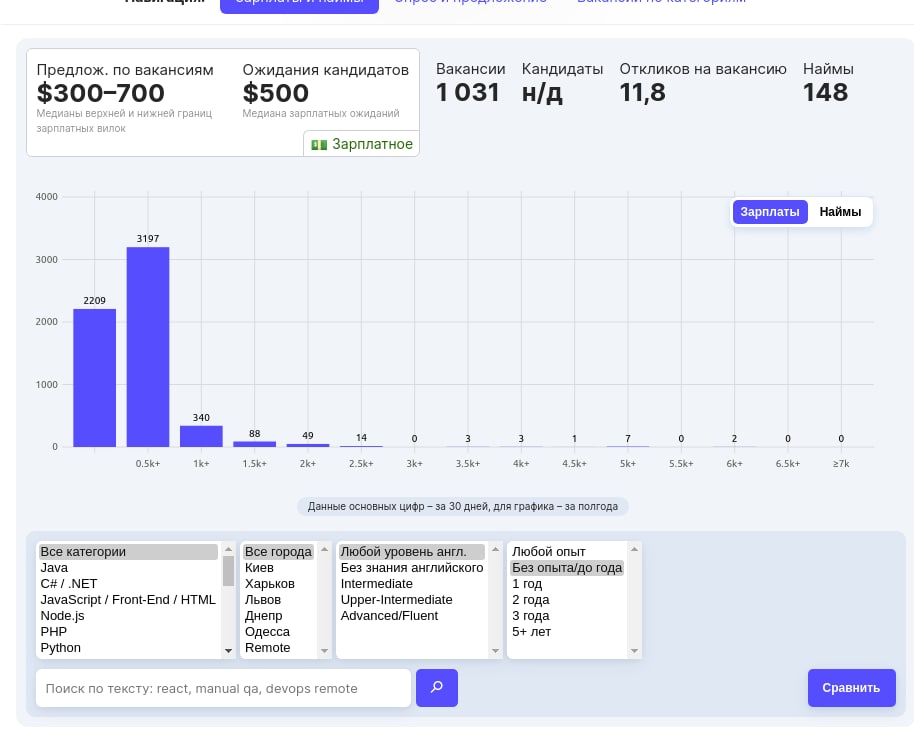Choose Харьков in city list

tap(279, 583)
